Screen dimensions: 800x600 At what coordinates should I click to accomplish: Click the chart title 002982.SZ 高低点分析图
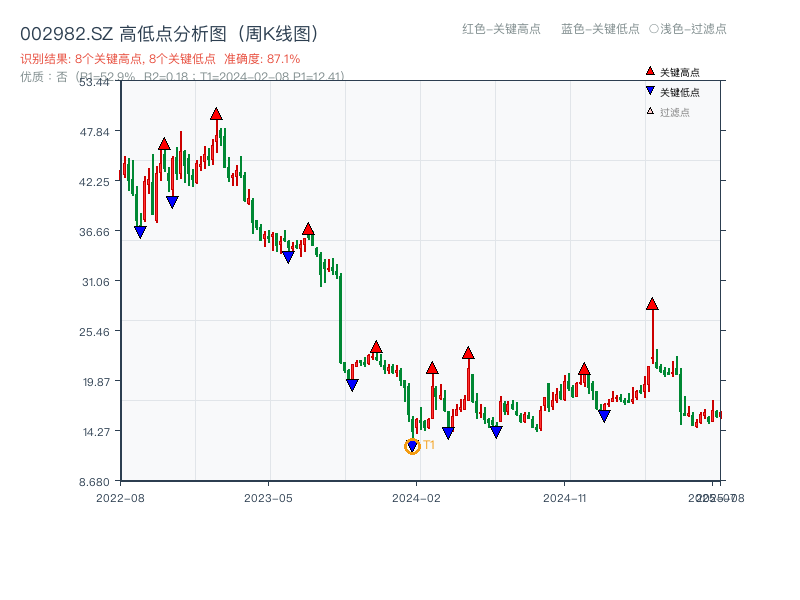(169, 34)
